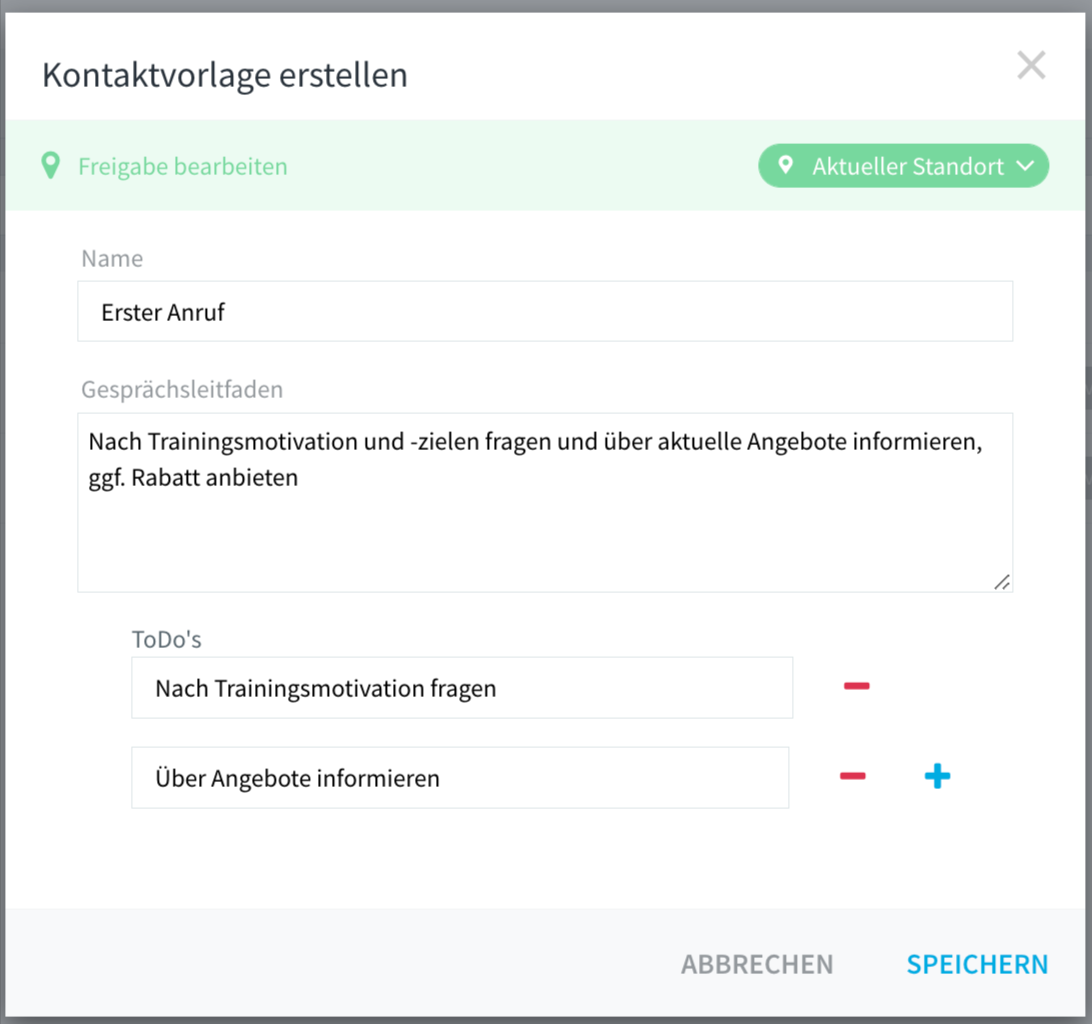Click the 'Gesprächsleitfaden' field label
The height and width of the screenshot is (1024, 1092).
[182, 389]
